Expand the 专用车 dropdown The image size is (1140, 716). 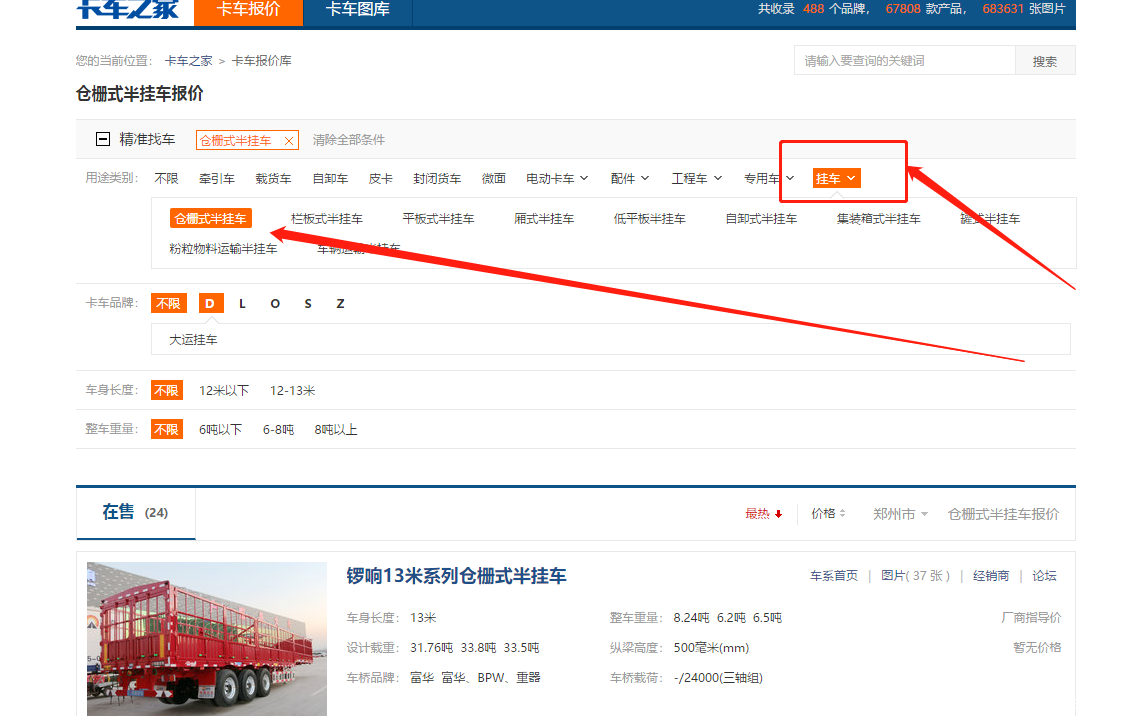tap(768, 178)
